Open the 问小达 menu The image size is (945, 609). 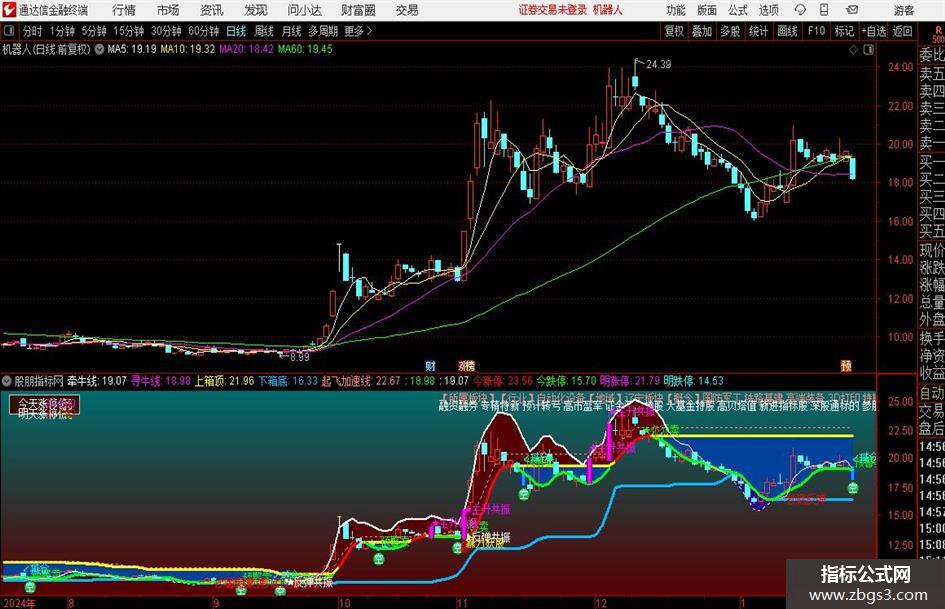[304, 10]
